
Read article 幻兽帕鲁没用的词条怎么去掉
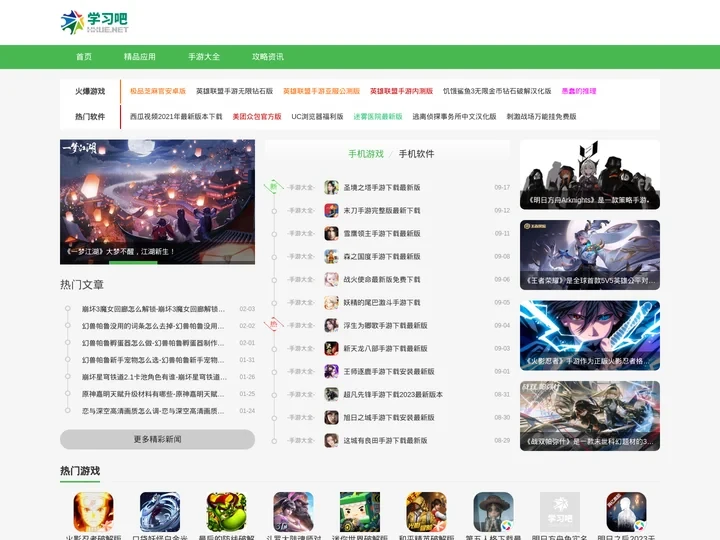[153, 326]
